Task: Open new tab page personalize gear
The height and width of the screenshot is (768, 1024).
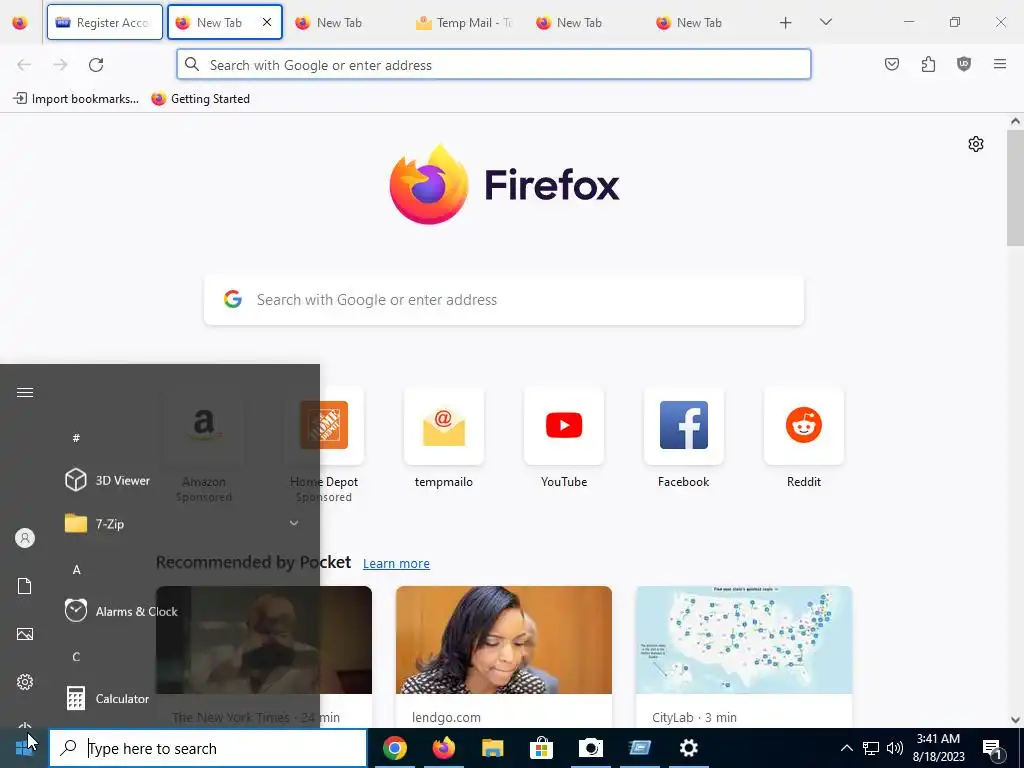Action: pyautogui.click(x=976, y=144)
